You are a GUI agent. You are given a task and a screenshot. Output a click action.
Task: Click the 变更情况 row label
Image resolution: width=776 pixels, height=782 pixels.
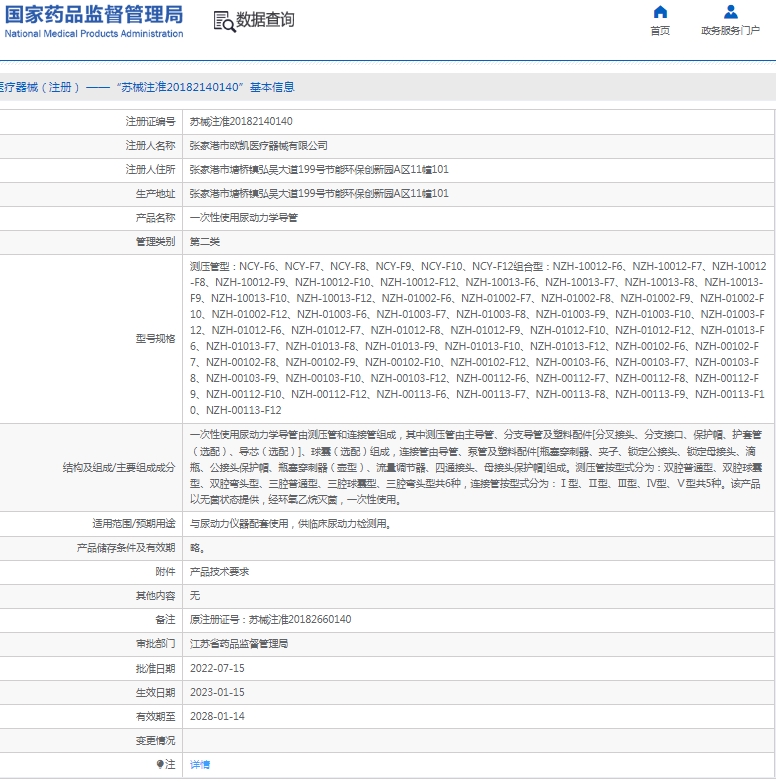(x=155, y=740)
